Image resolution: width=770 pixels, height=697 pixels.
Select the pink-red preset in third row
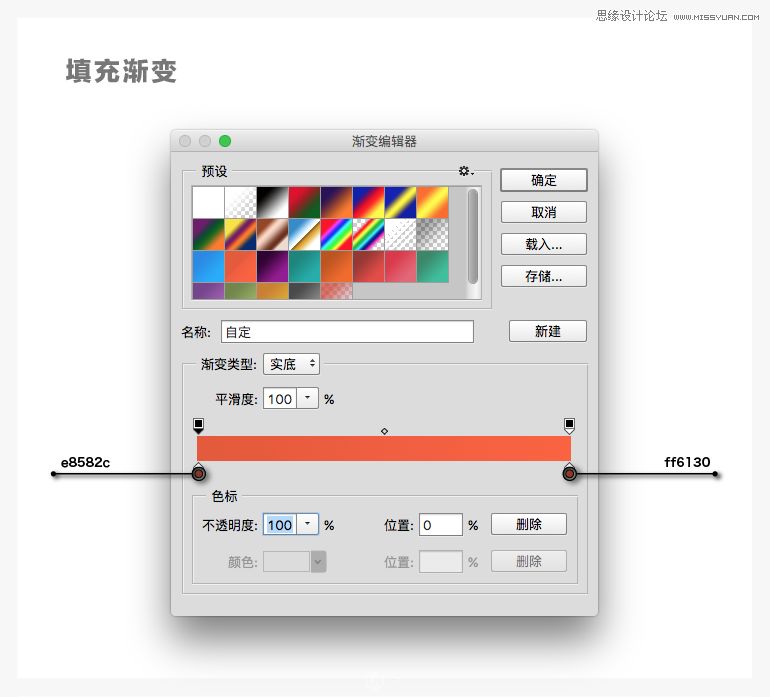400,266
